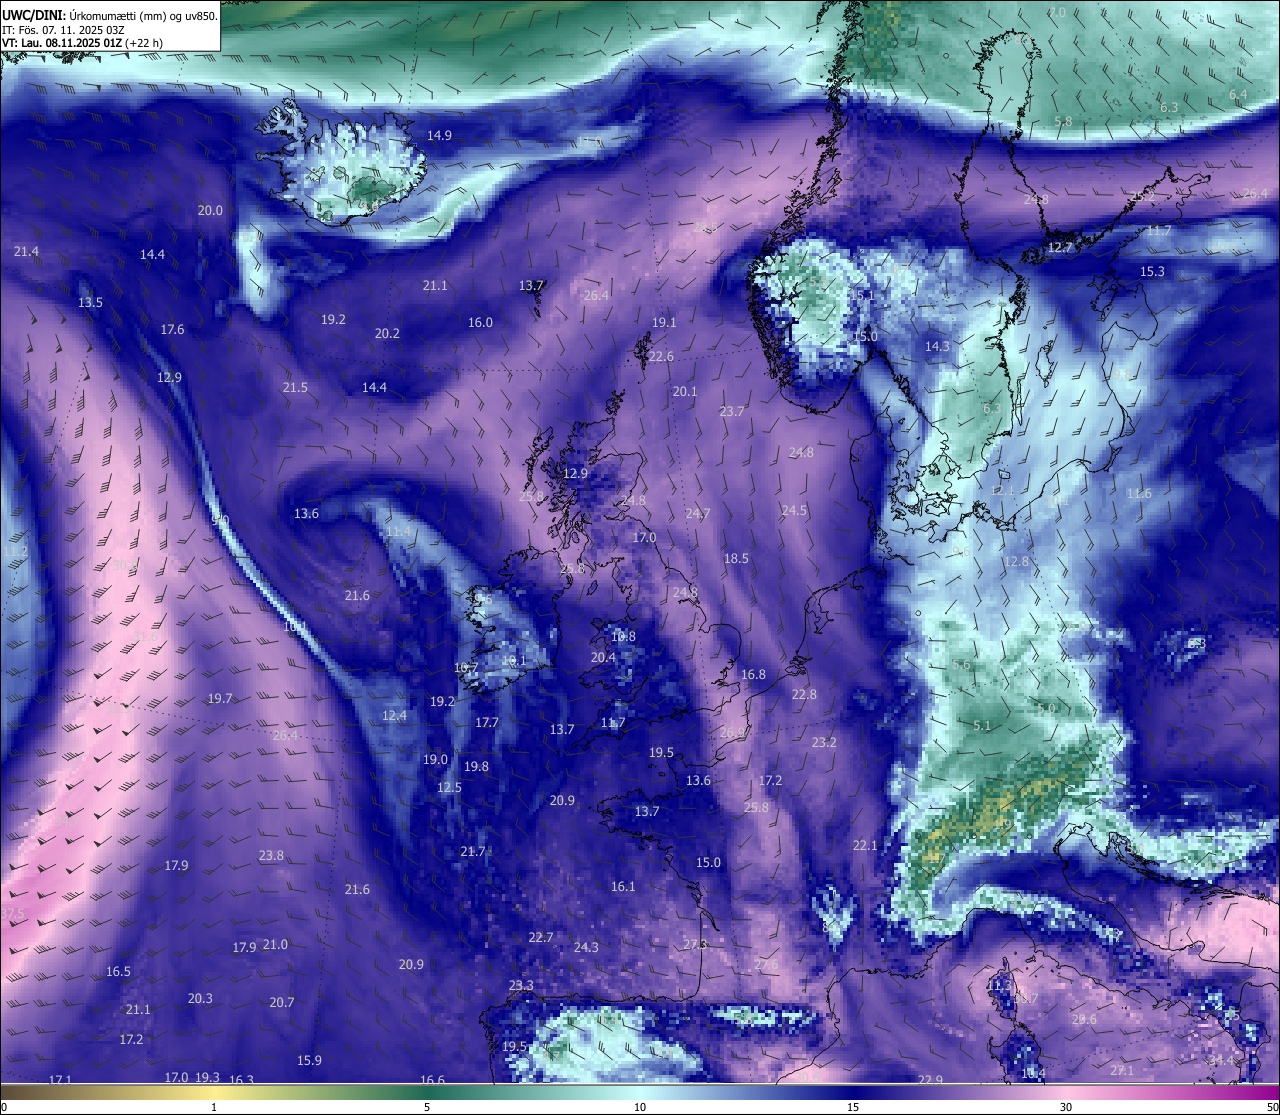Screen dimensions: 1280x1115
Task: Select the 21.4 value on the map
Action: 26,251
